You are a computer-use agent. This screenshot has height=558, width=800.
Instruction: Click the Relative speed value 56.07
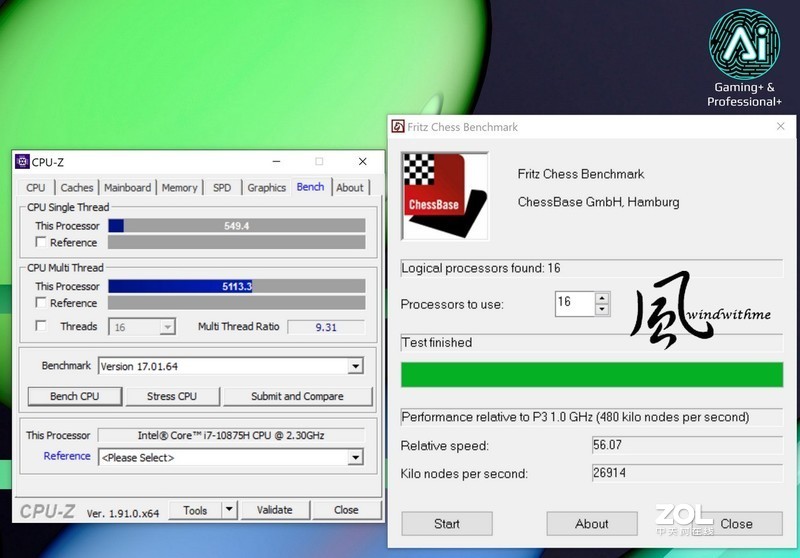tap(687, 445)
